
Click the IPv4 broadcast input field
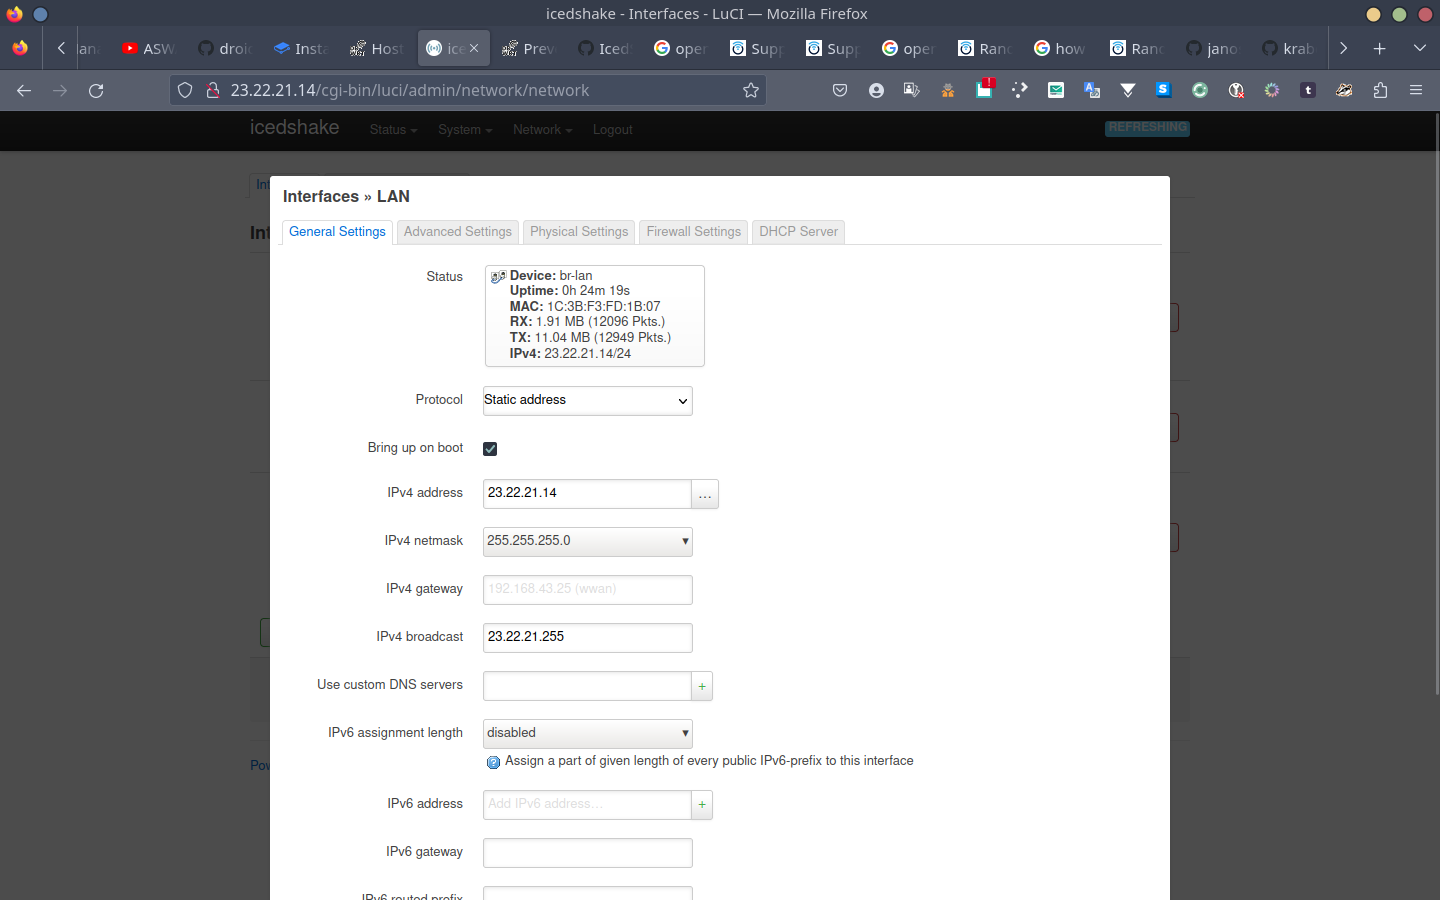587,637
